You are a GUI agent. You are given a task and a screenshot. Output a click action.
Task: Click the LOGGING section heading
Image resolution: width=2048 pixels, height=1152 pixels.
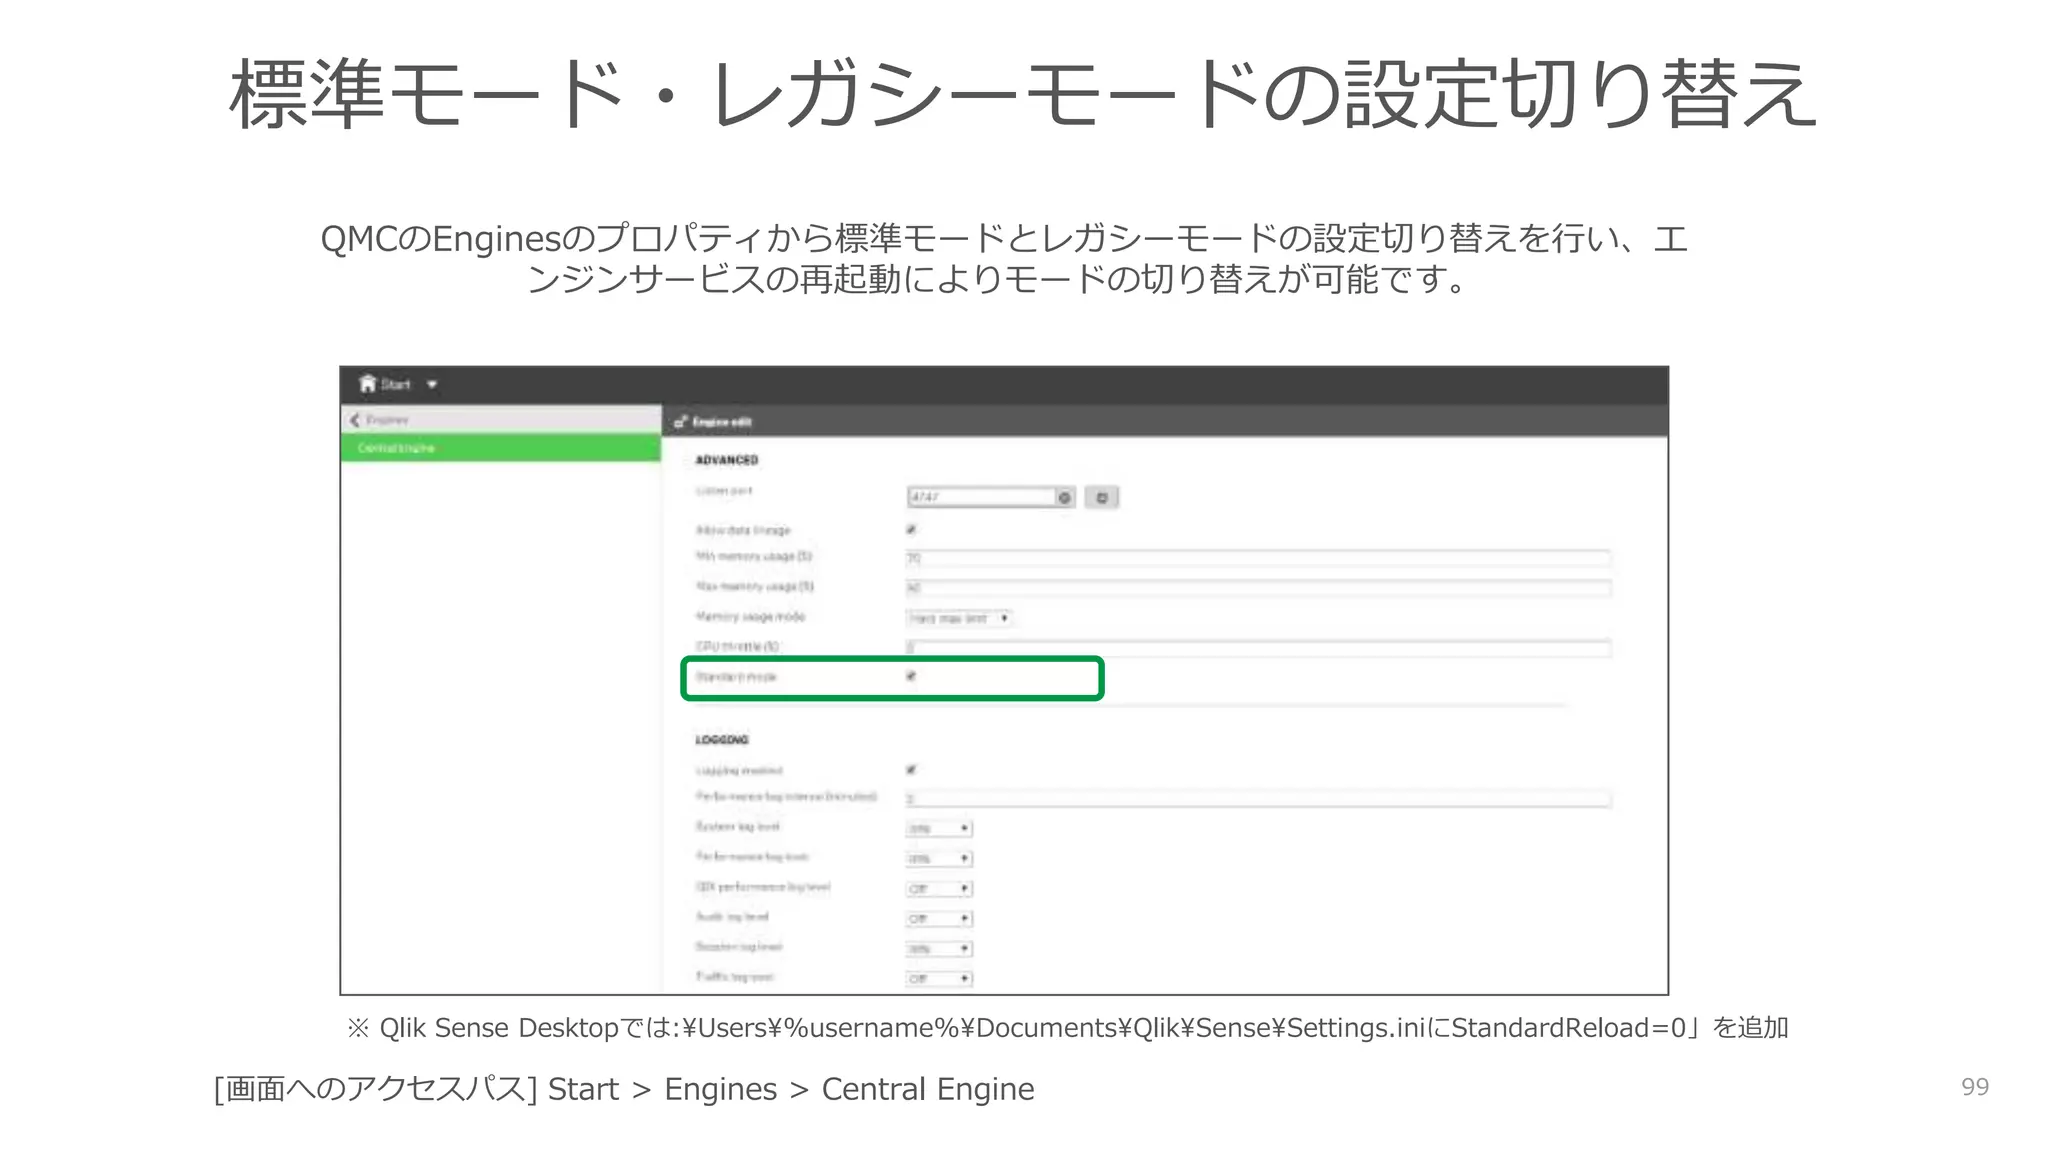[x=722, y=740]
